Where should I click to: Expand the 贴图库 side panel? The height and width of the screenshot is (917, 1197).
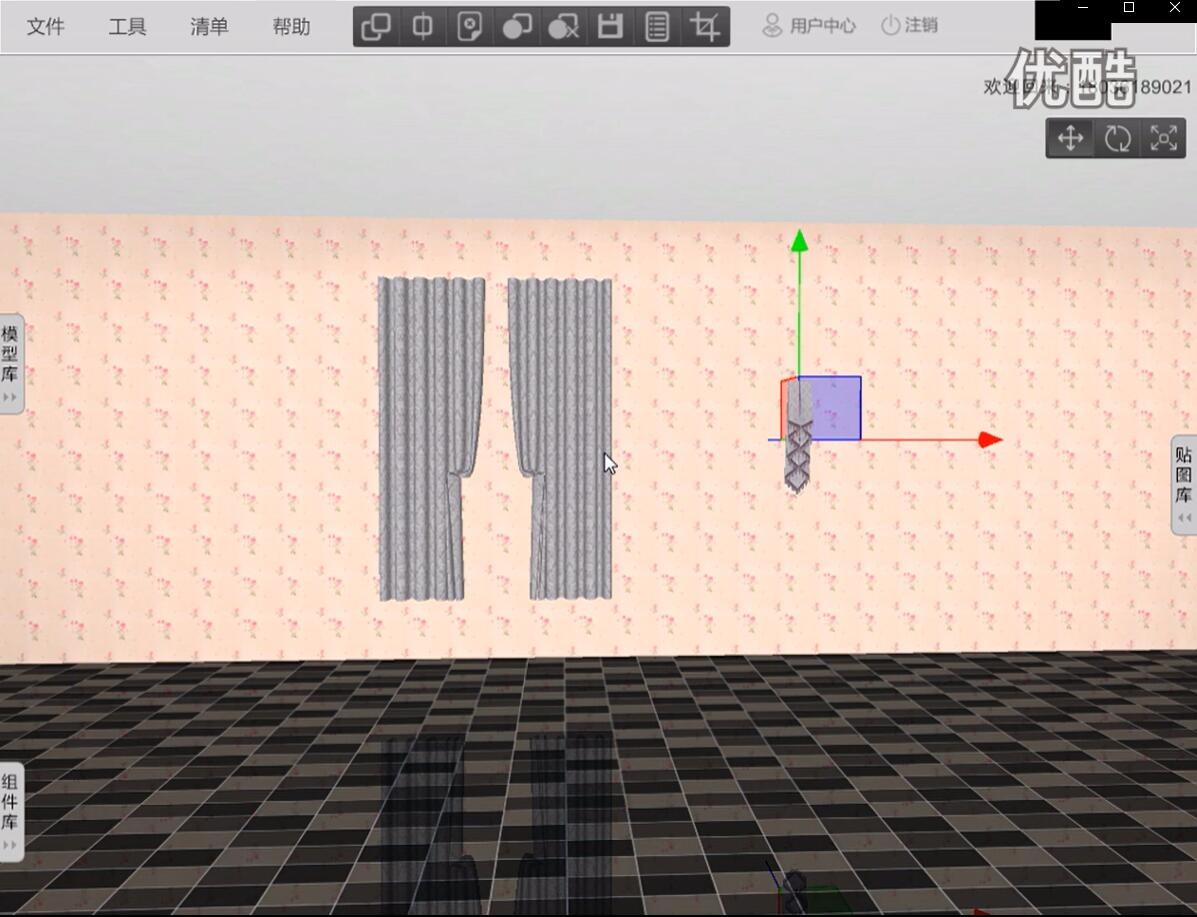pos(1184,484)
